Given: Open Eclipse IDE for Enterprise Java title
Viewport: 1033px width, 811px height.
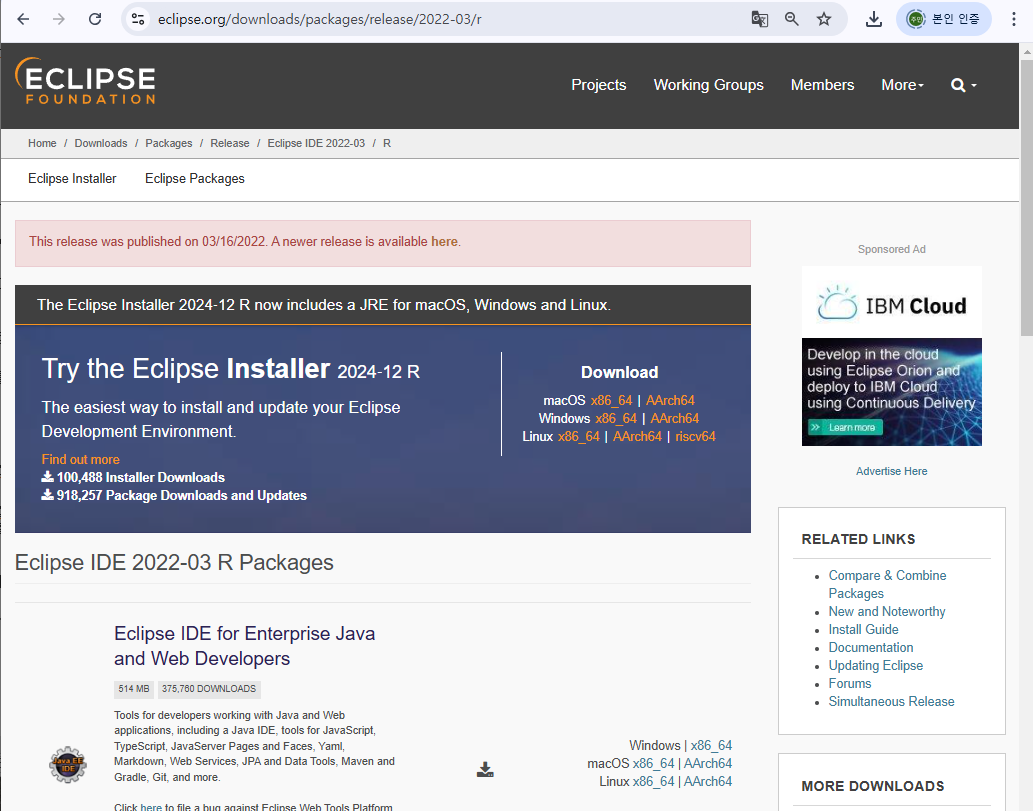Looking at the screenshot, I should 244,646.
